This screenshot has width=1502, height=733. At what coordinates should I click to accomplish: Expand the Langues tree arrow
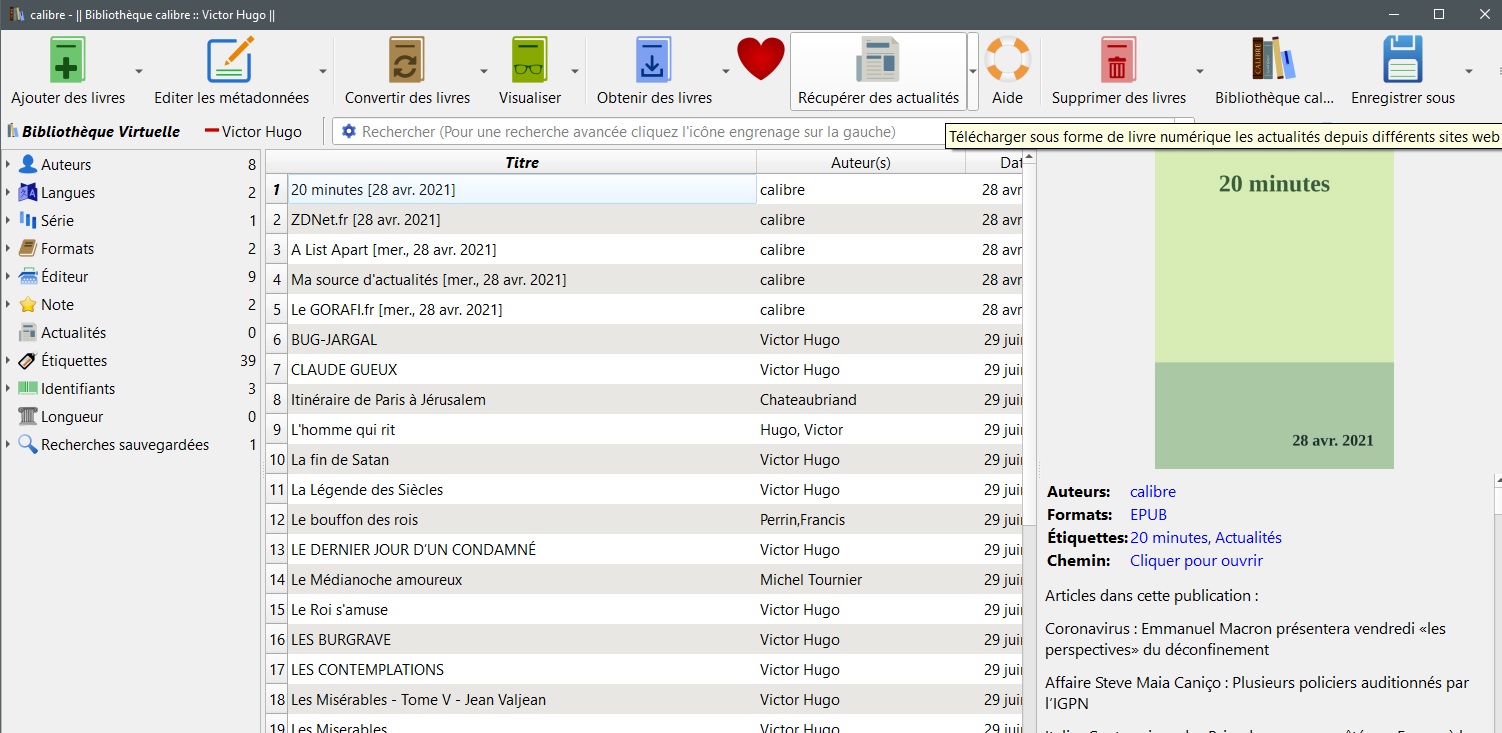pyautogui.click(x=8, y=192)
